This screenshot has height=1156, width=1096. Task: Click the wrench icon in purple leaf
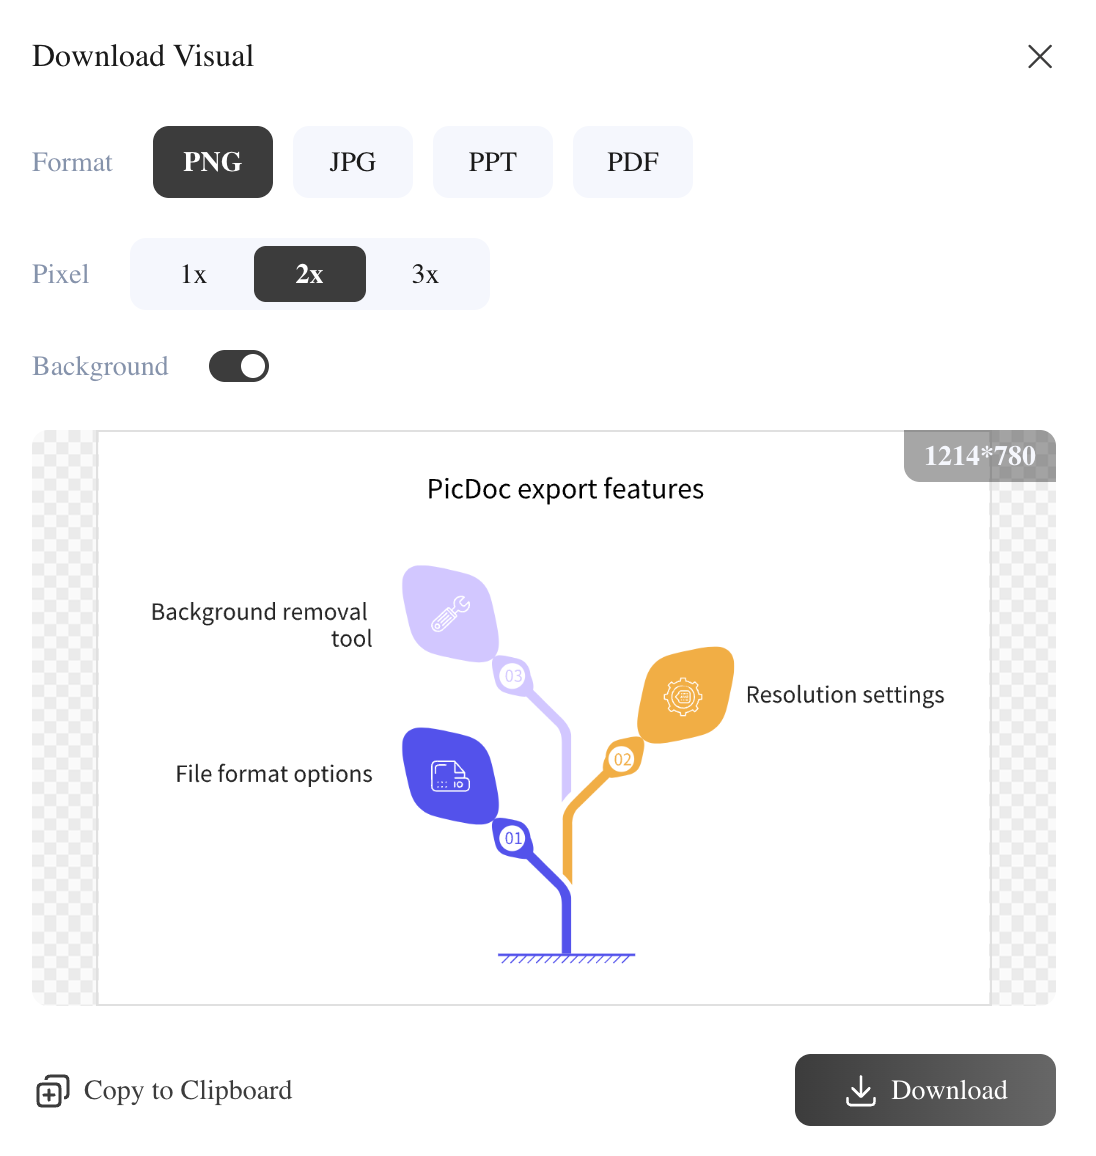tap(450, 613)
